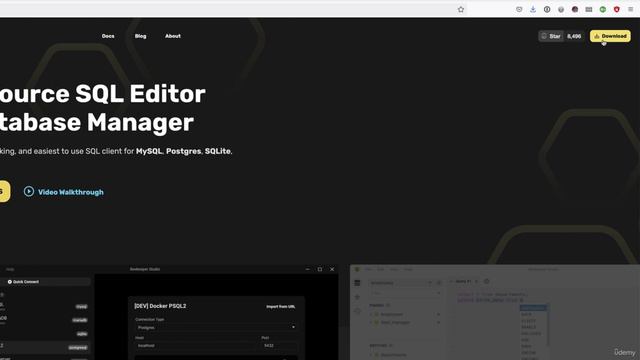Click the gray rectangular extension icon
Screen dimensions: 640x360
point(589,9)
